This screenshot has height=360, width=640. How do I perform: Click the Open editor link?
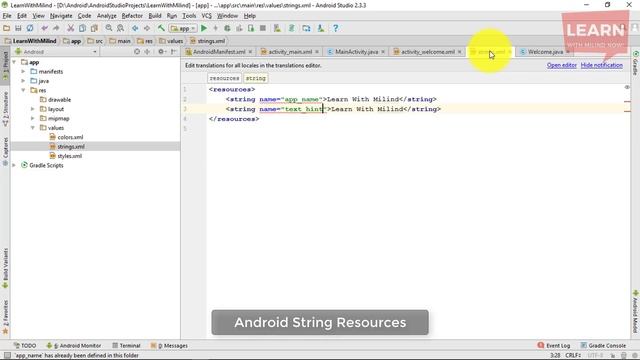(562, 65)
